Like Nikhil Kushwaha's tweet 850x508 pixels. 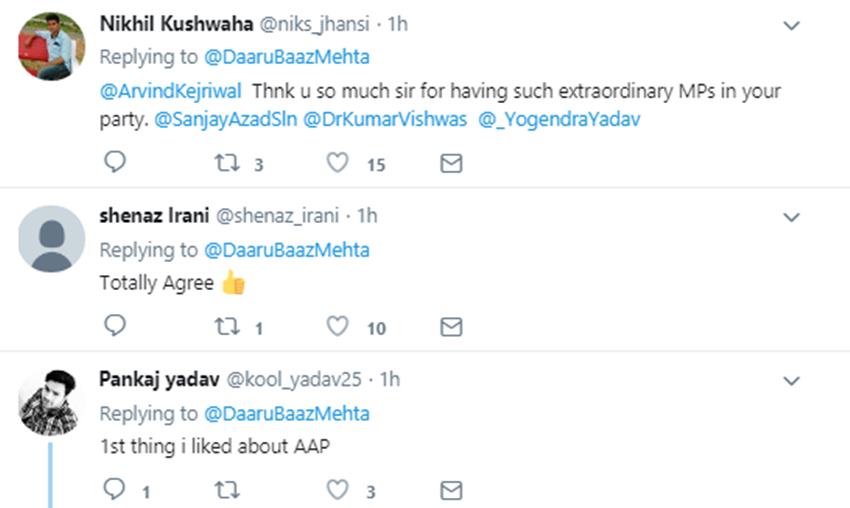tap(339, 162)
